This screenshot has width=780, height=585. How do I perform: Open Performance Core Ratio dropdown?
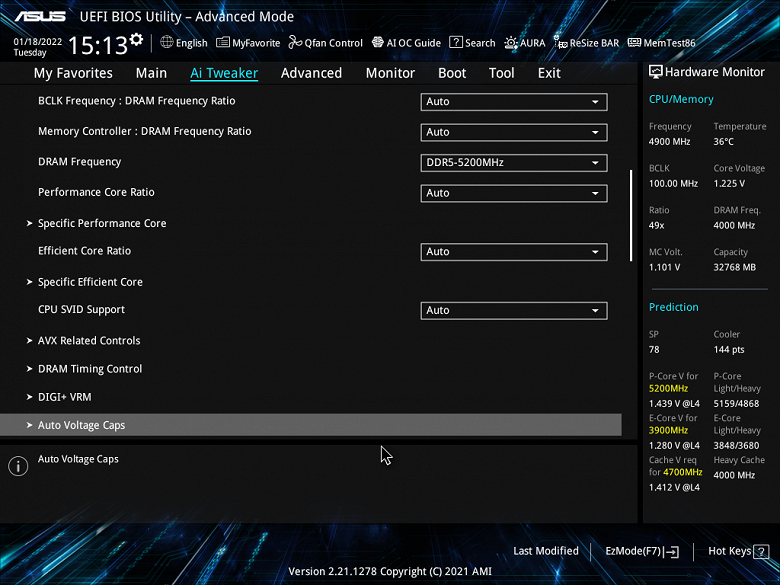pos(514,193)
